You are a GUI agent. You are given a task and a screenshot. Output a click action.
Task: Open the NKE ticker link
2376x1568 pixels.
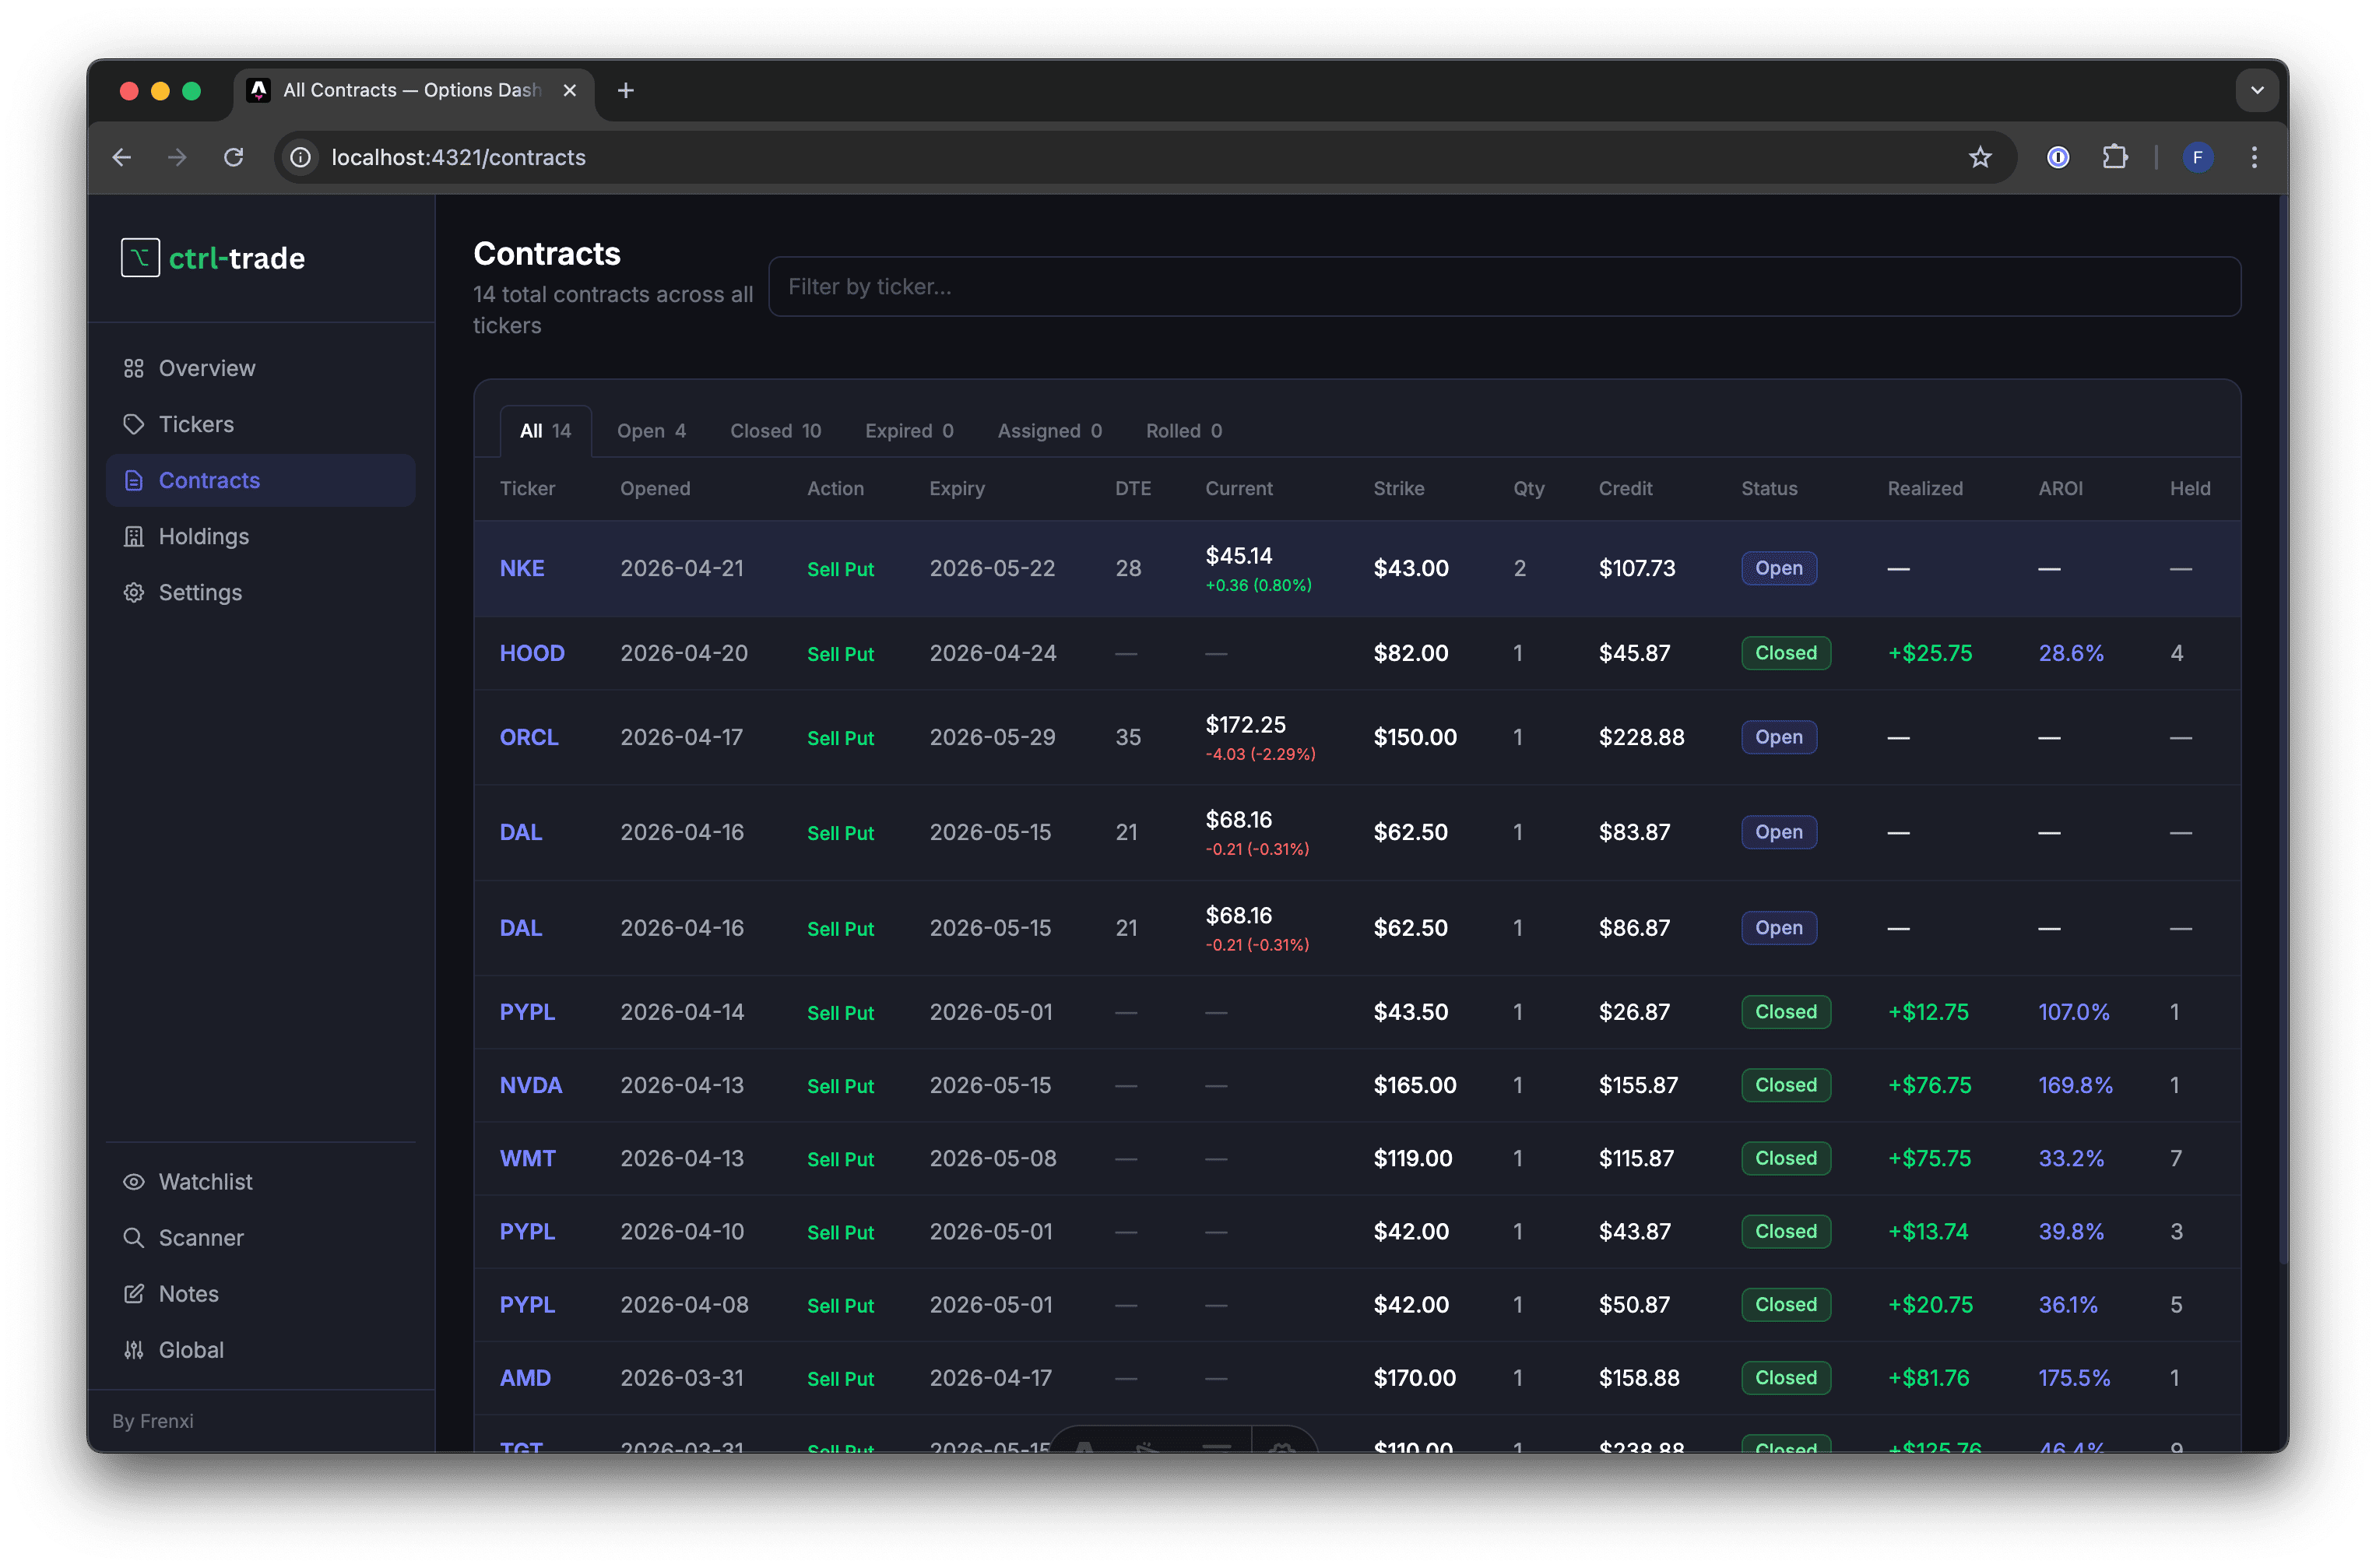point(522,568)
